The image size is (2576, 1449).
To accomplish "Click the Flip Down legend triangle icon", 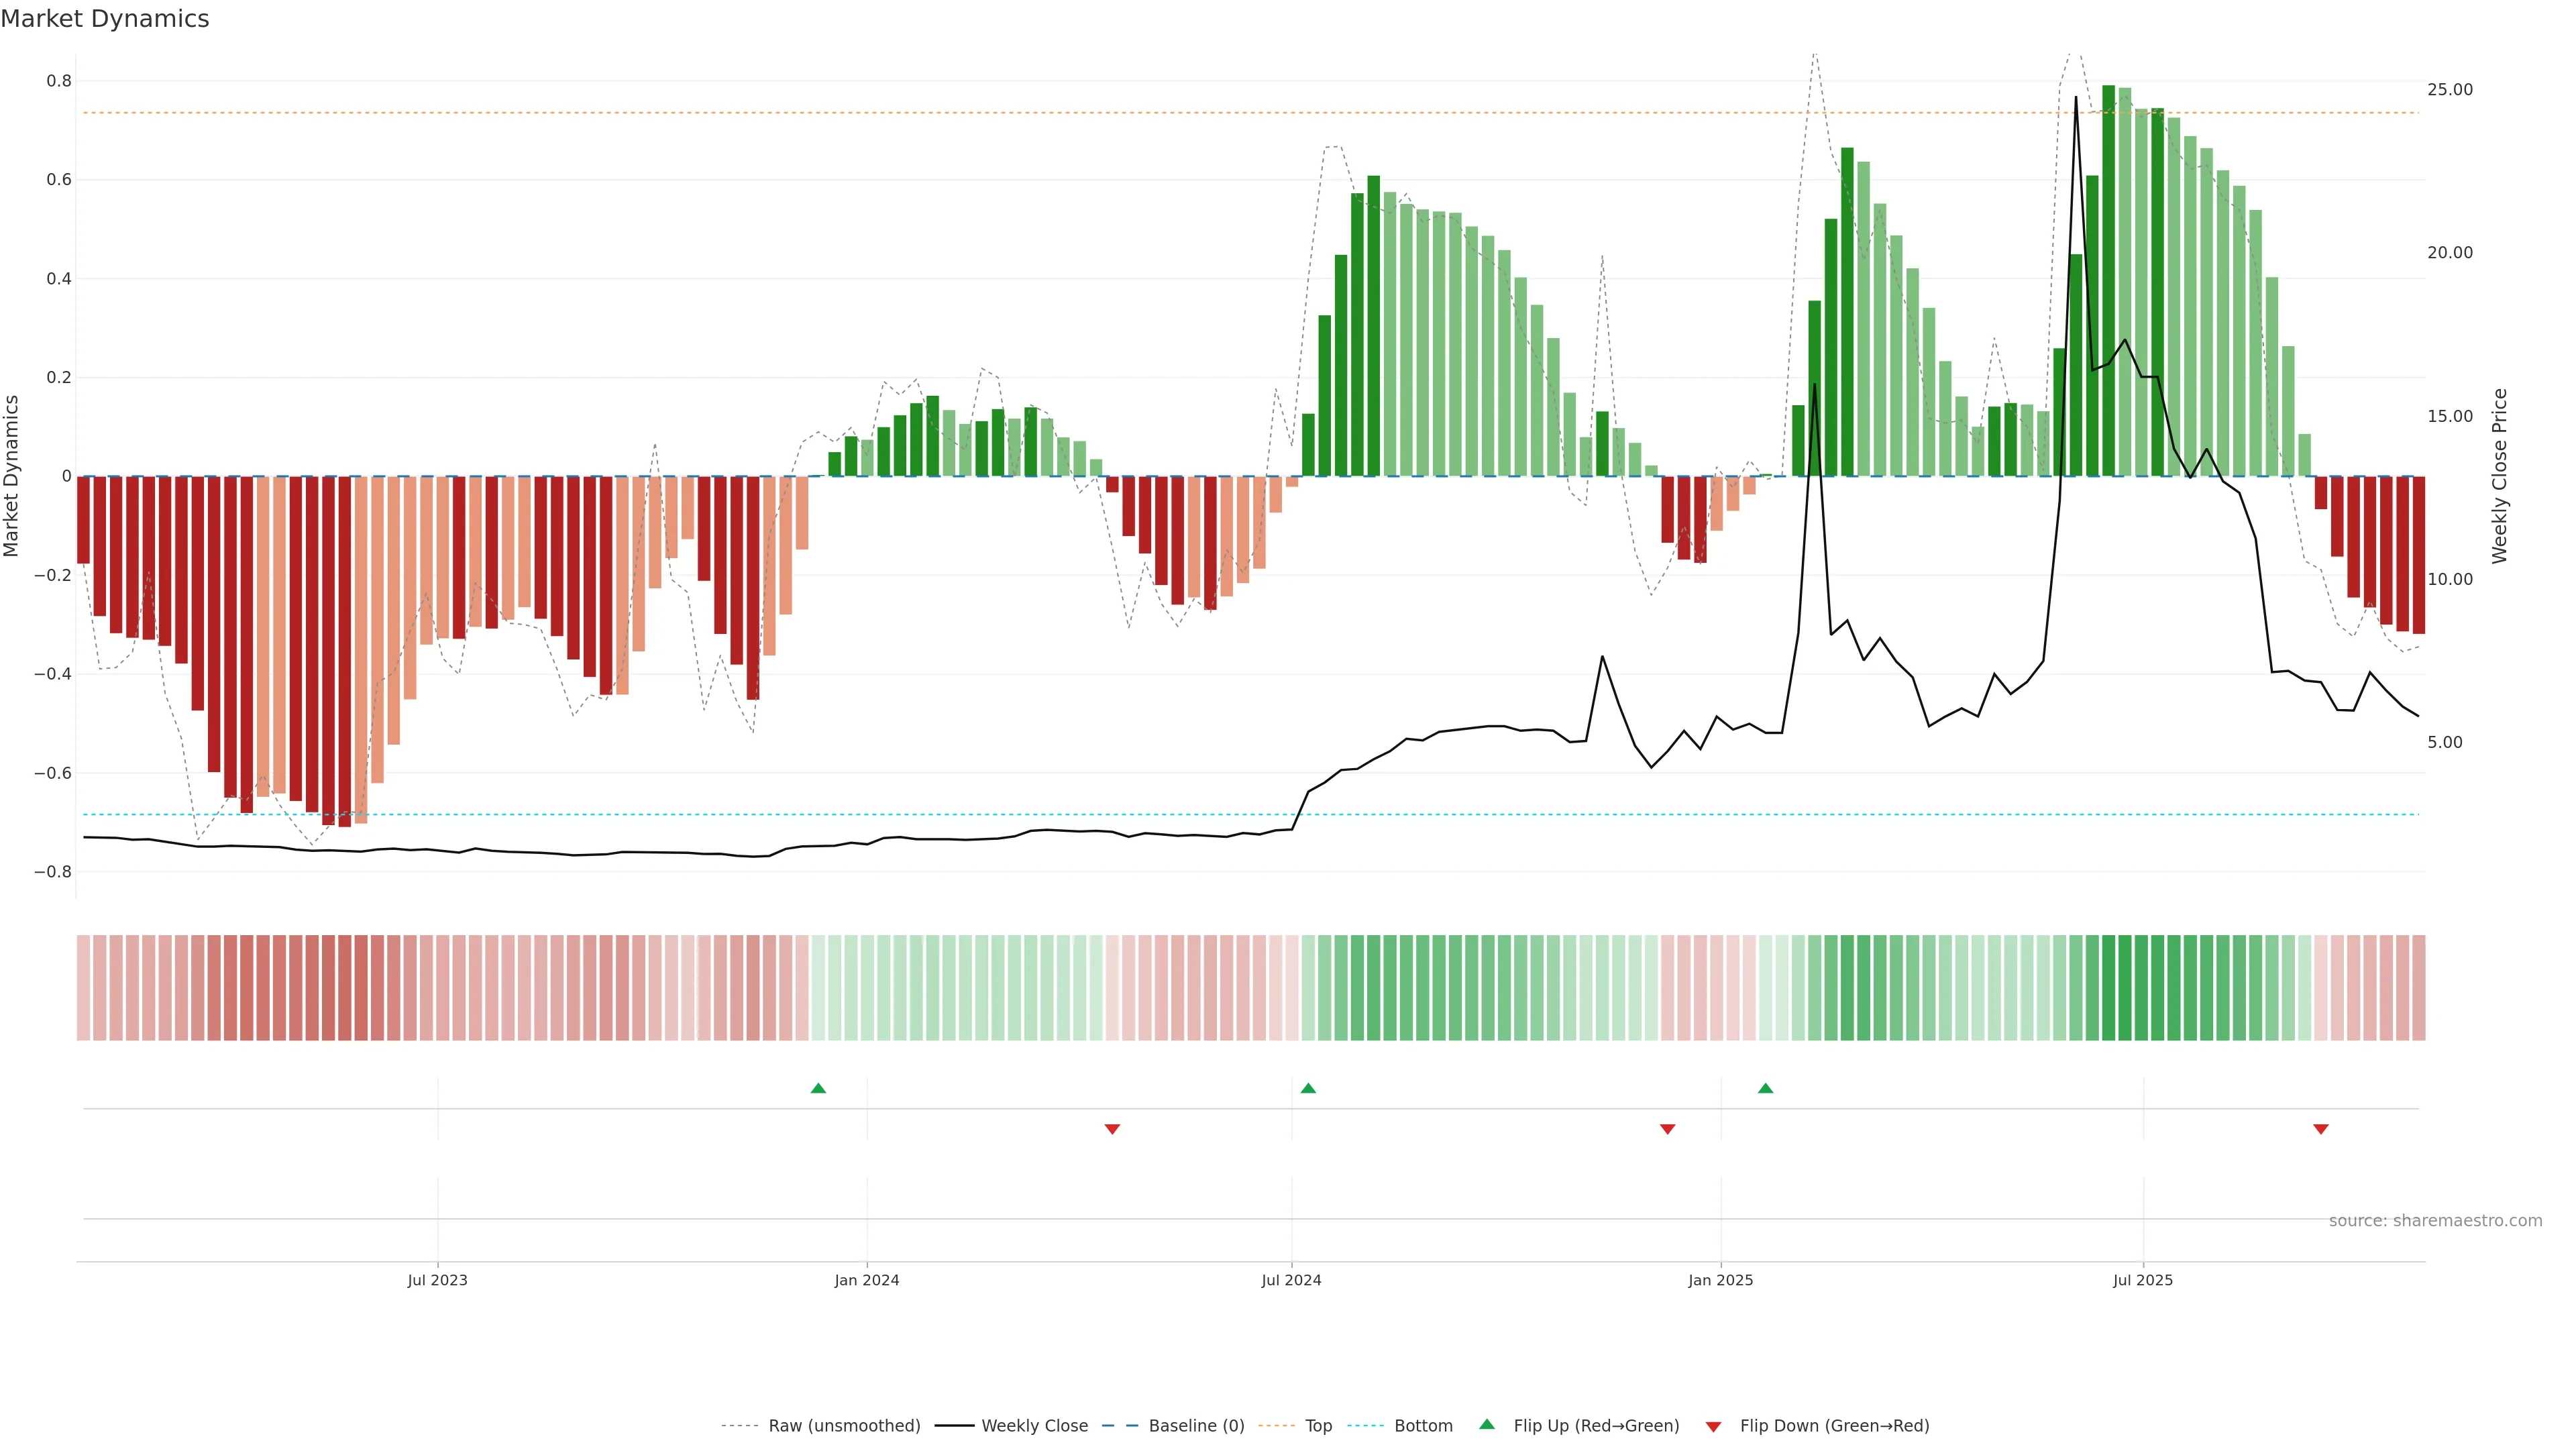I will (1713, 1427).
